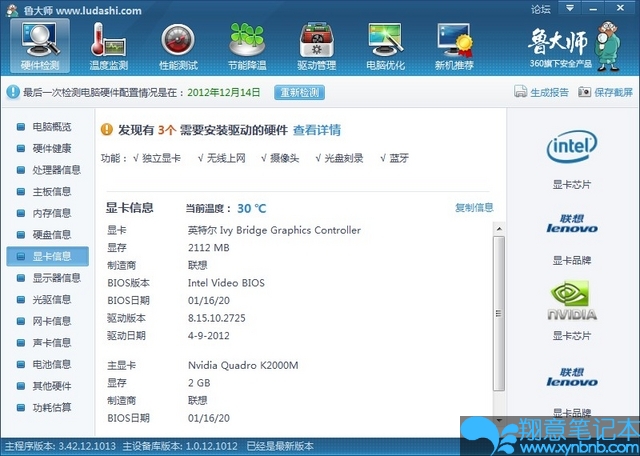Click Nvidia Quadro K2000M text

point(243,365)
